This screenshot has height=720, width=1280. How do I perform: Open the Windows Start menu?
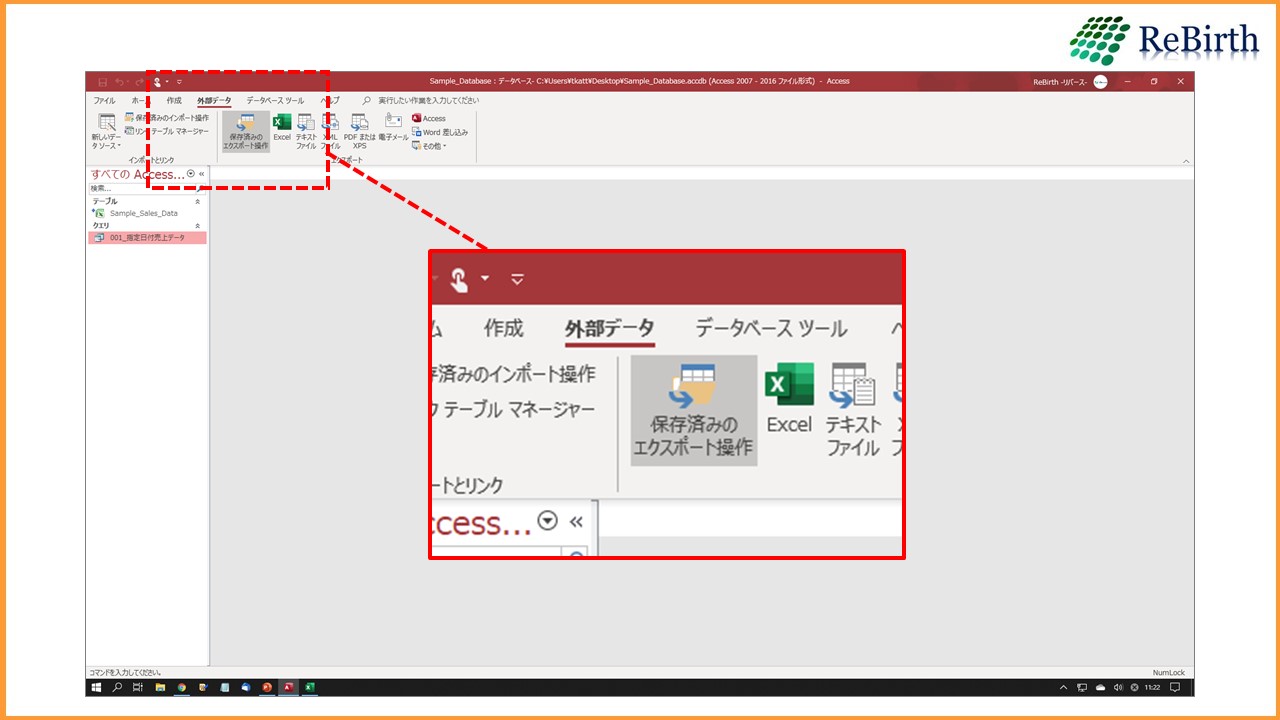tap(97, 688)
